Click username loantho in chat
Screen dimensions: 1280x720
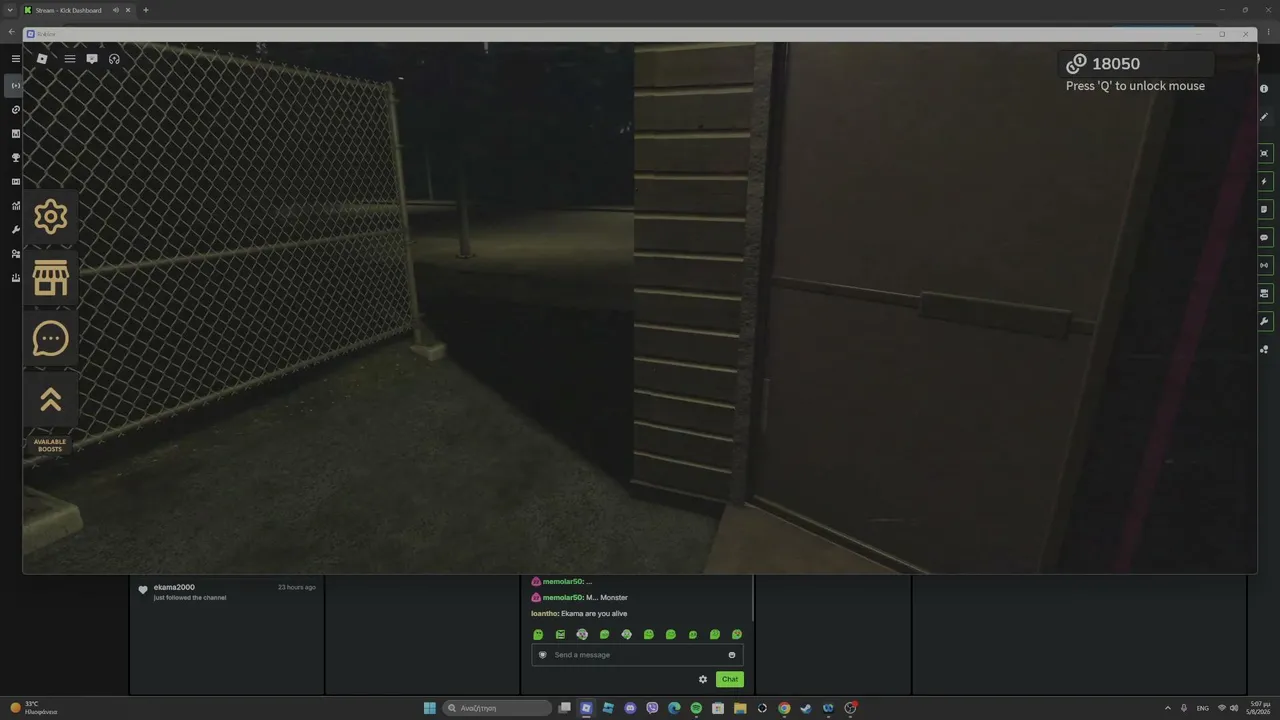click(x=544, y=613)
